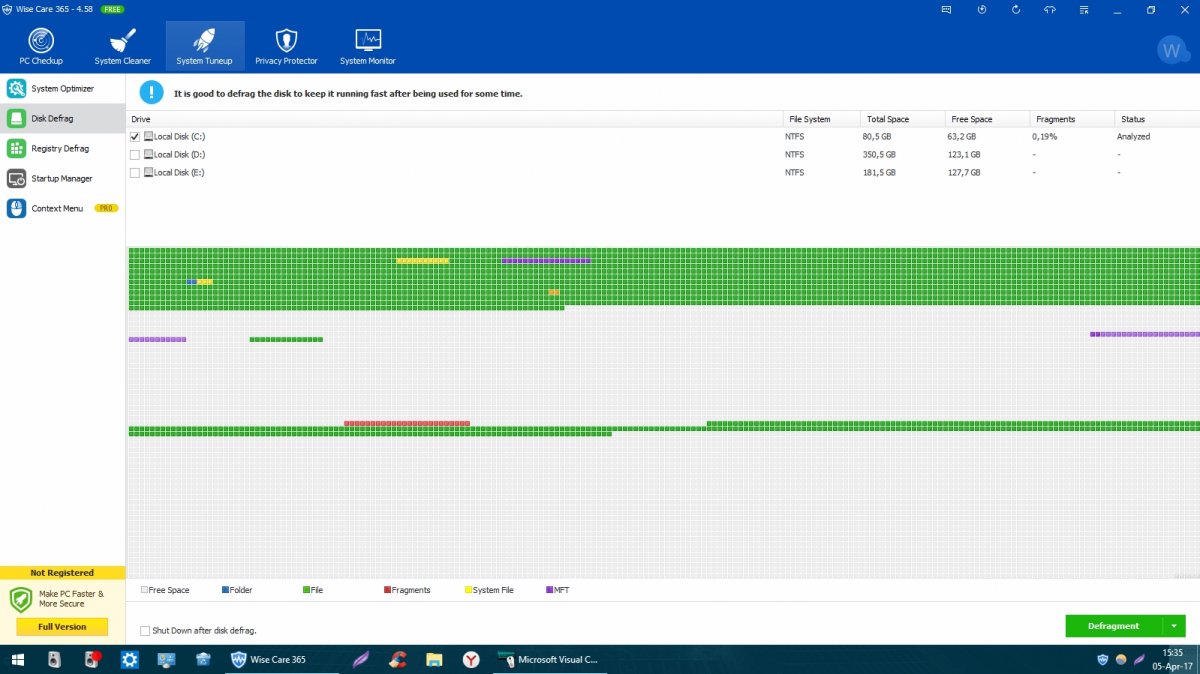Open the PC Checkup tab

(41, 46)
